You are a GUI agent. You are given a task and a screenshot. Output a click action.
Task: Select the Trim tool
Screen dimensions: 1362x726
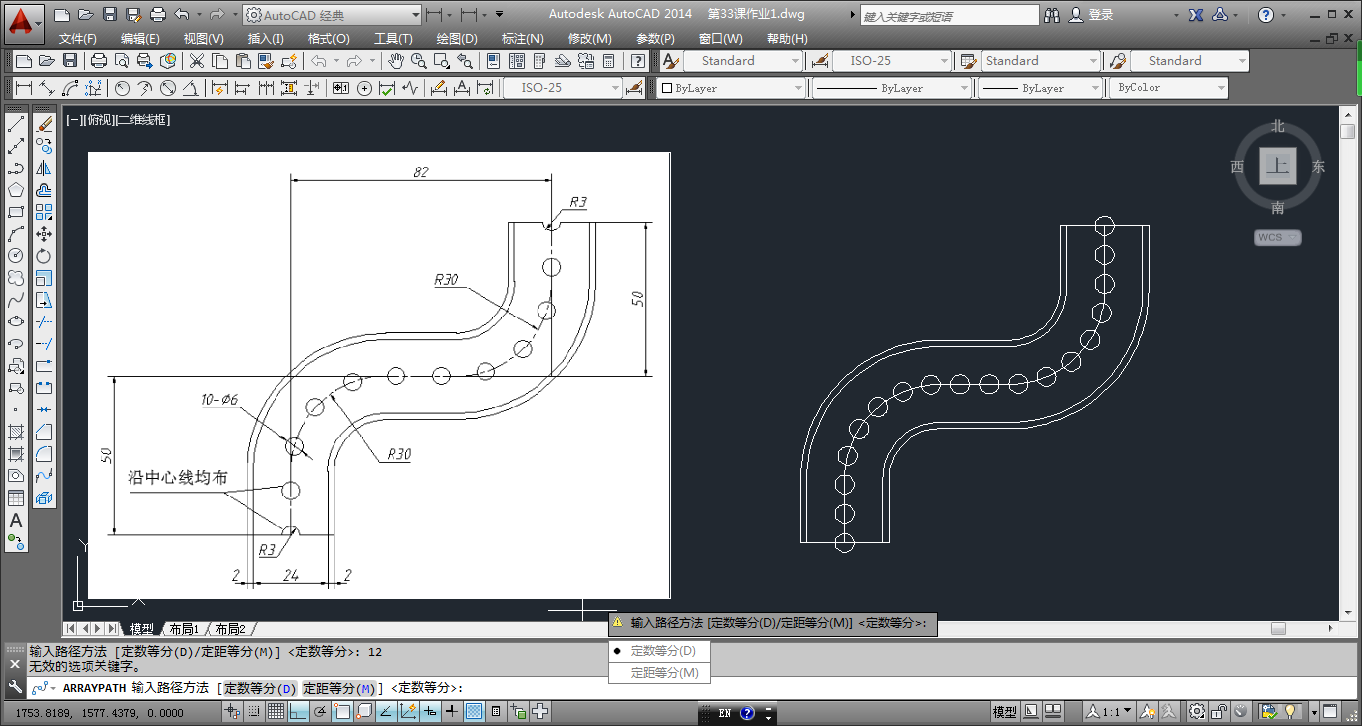[44, 322]
